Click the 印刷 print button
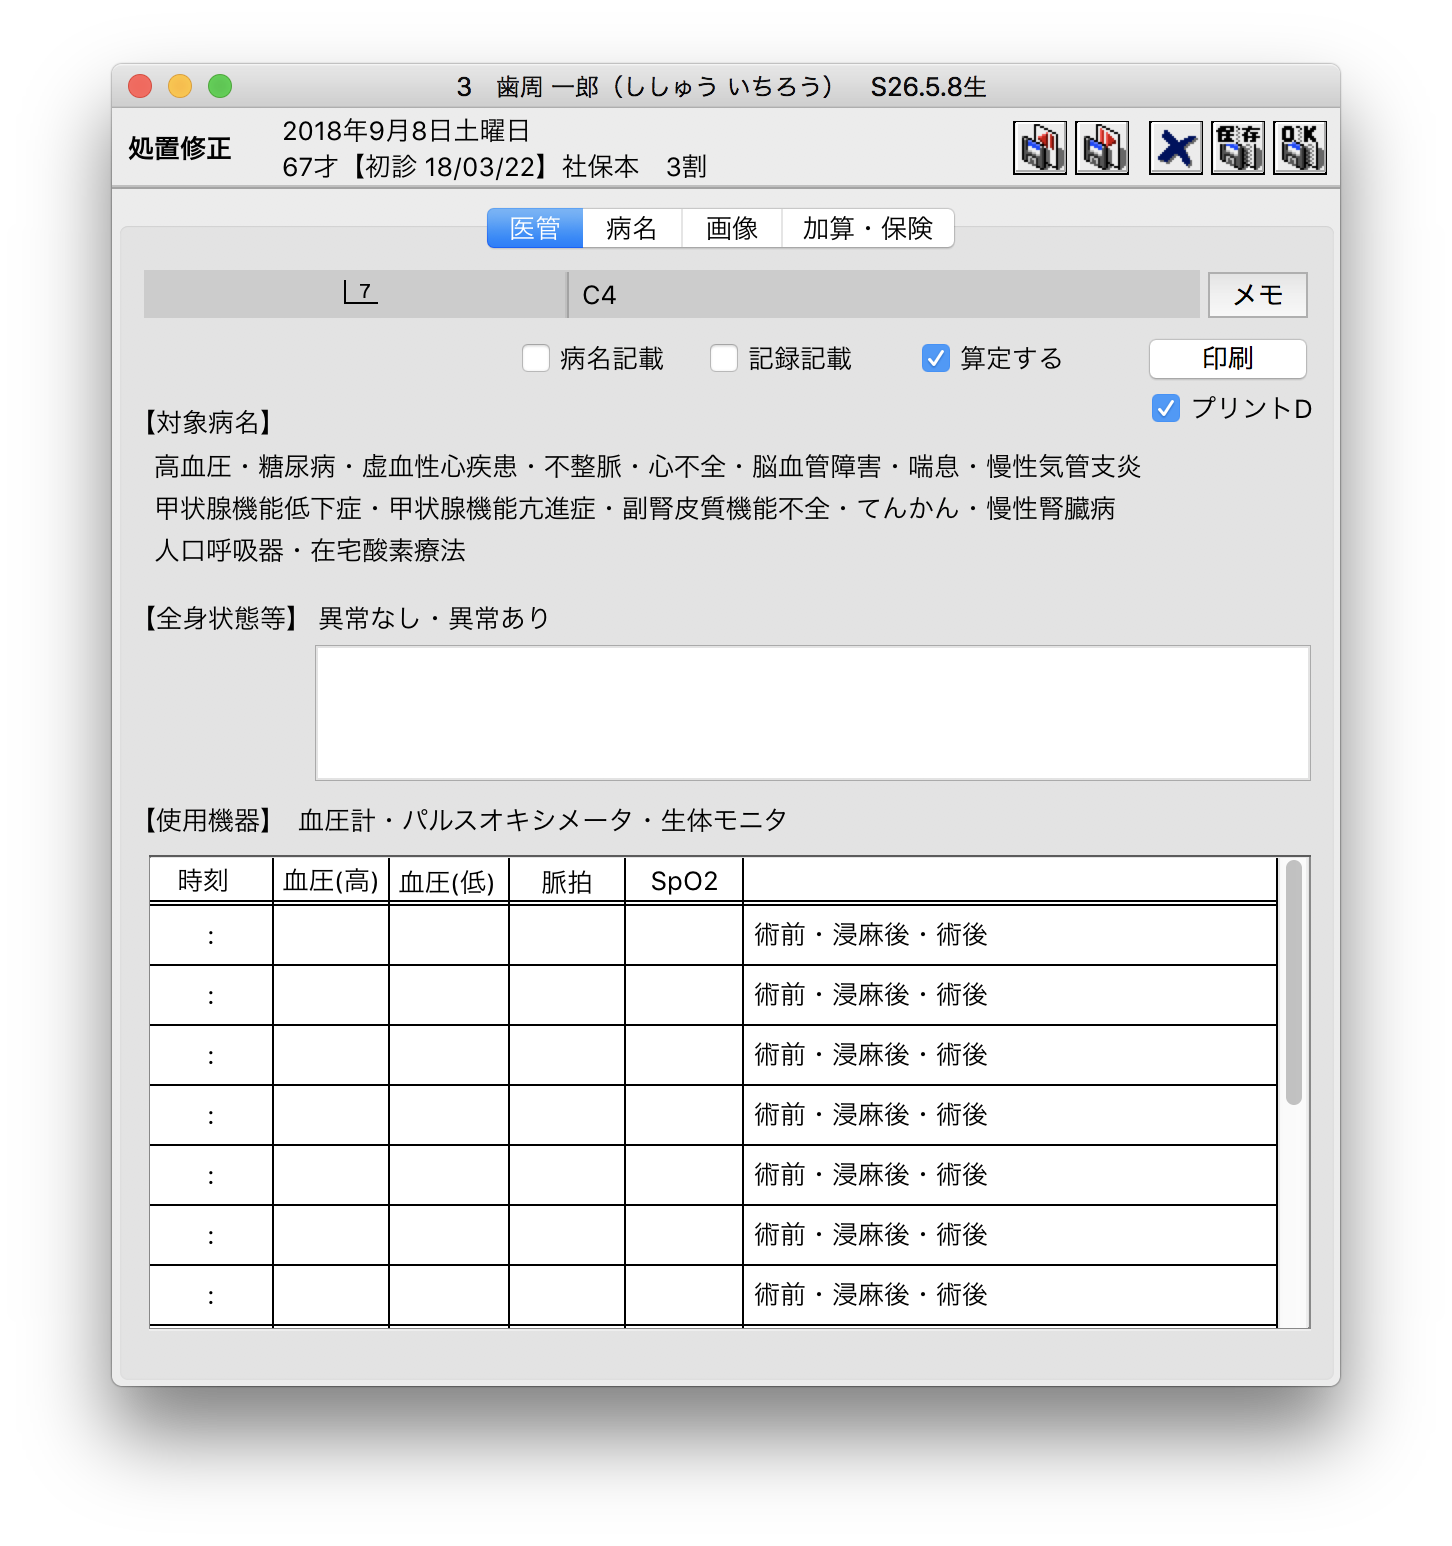Viewport: 1452px width, 1546px height. pos(1227,358)
